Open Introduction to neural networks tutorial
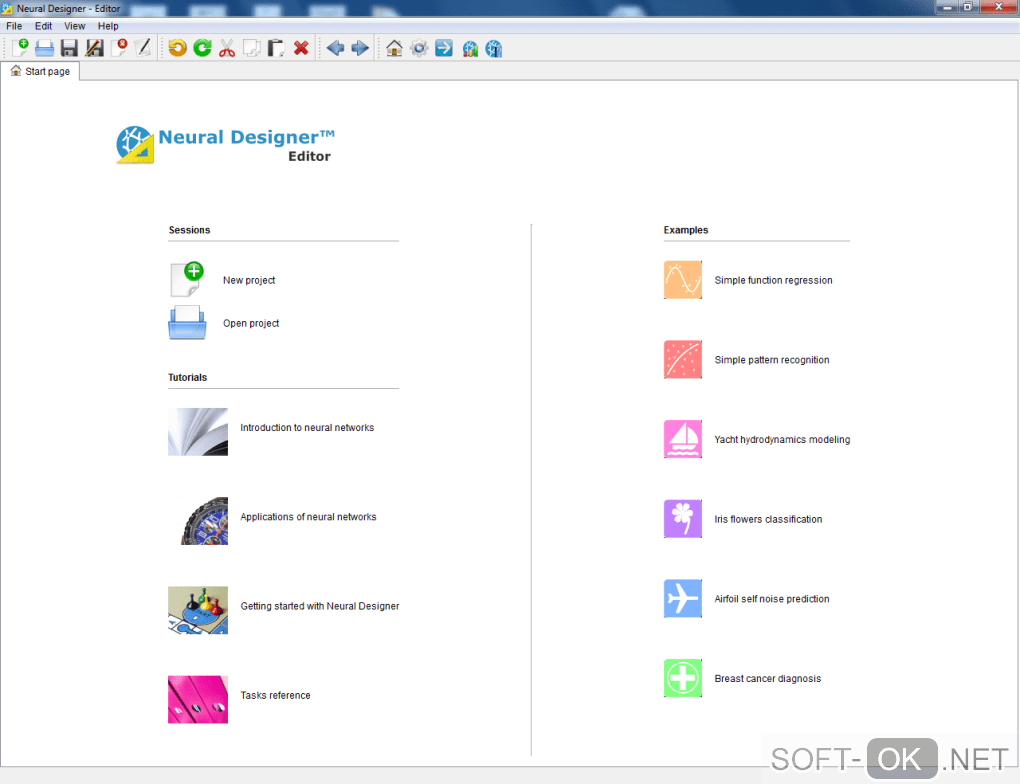 click(x=307, y=427)
